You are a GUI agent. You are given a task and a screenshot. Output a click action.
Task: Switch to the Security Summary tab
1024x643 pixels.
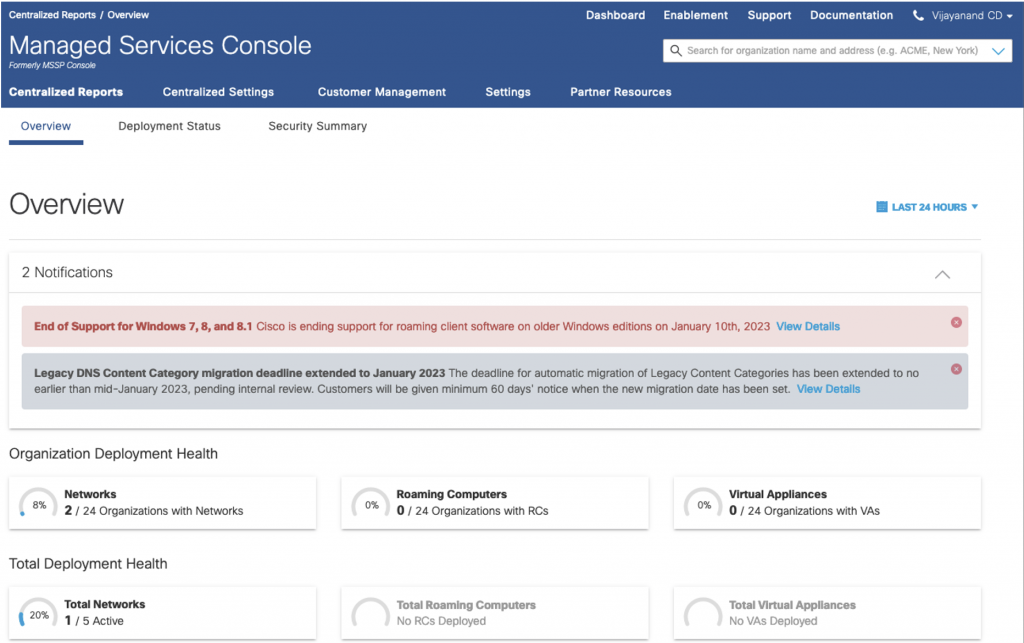(317, 127)
